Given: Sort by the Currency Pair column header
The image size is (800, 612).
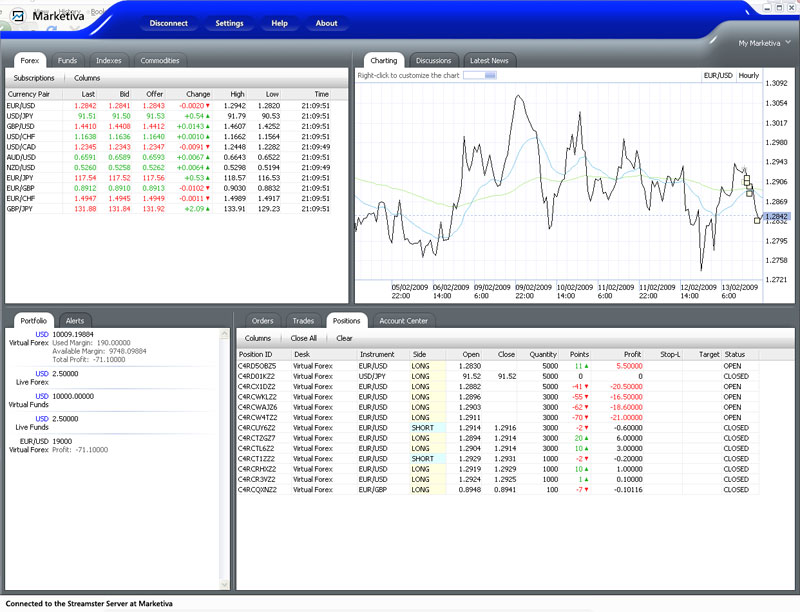Looking at the screenshot, I should [x=34, y=94].
